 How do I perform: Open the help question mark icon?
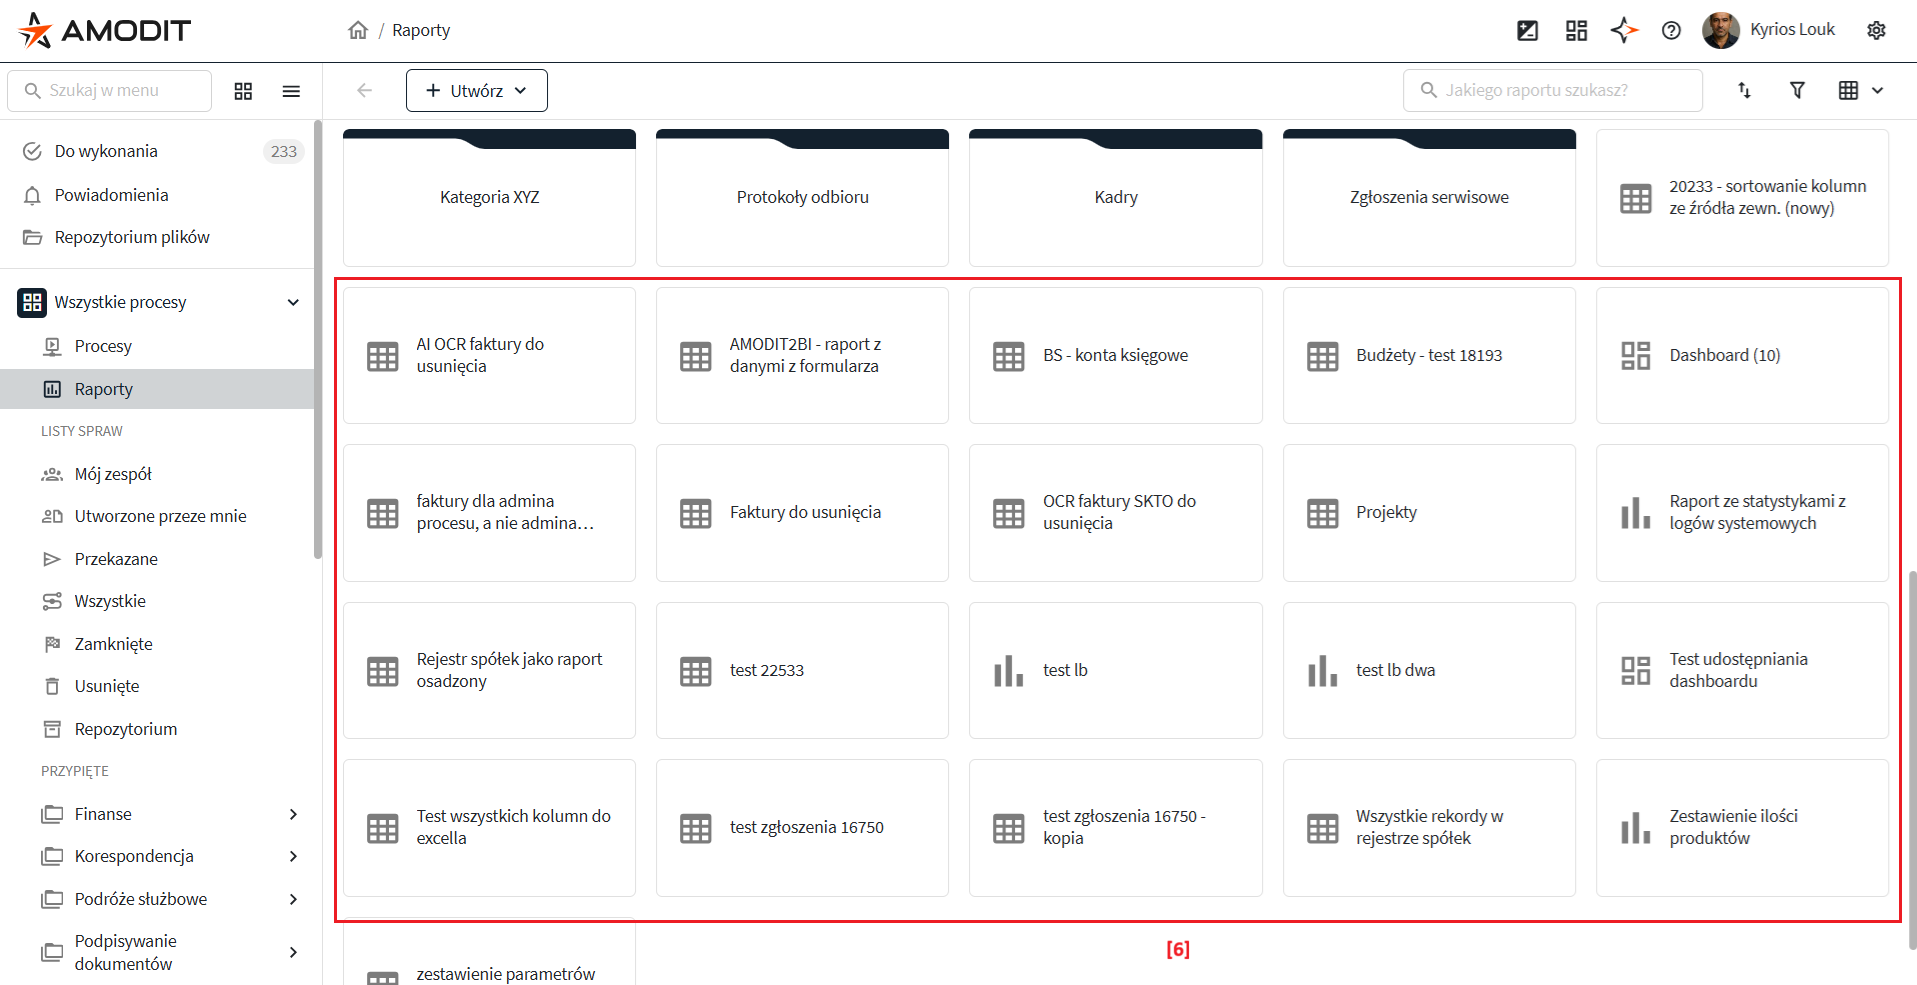point(1671,30)
